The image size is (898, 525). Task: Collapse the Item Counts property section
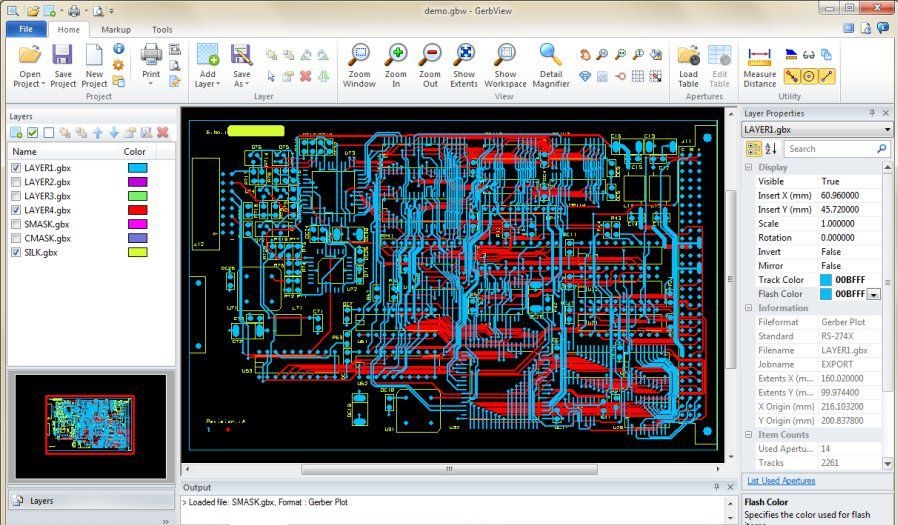coord(749,435)
